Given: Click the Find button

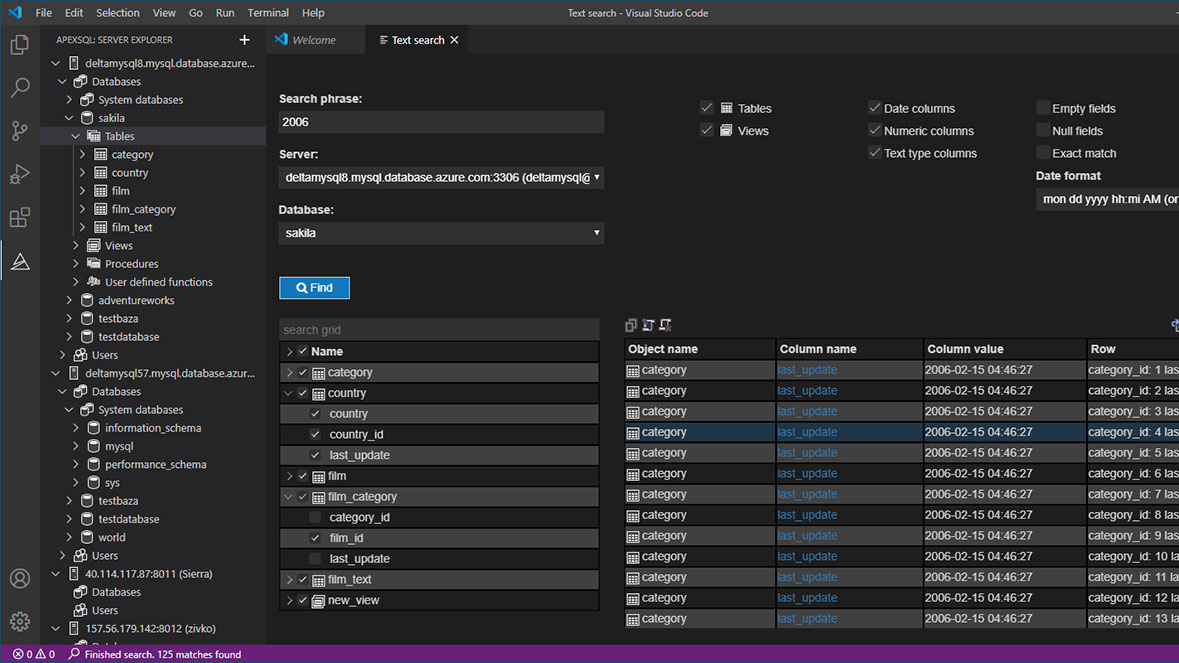Looking at the screenshot, I should coord(314,287).
